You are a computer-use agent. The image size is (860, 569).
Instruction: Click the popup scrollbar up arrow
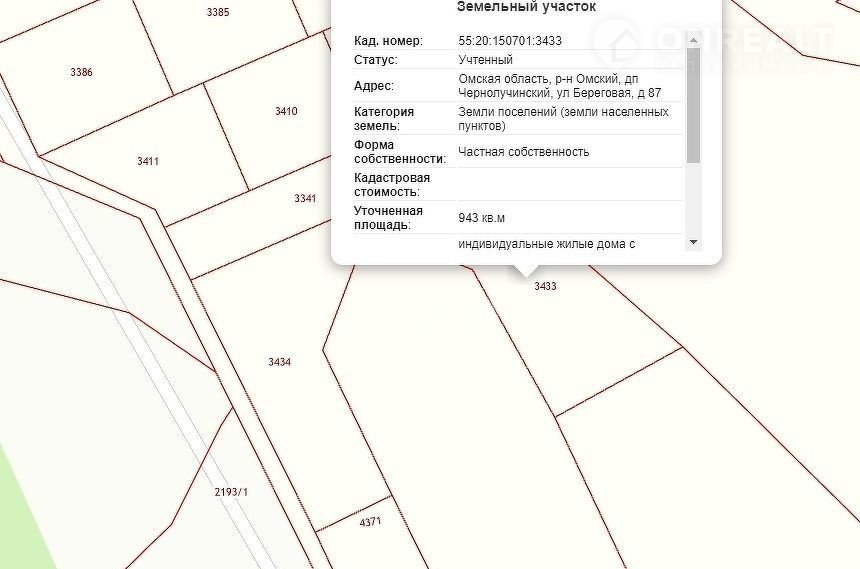(693, 41)
